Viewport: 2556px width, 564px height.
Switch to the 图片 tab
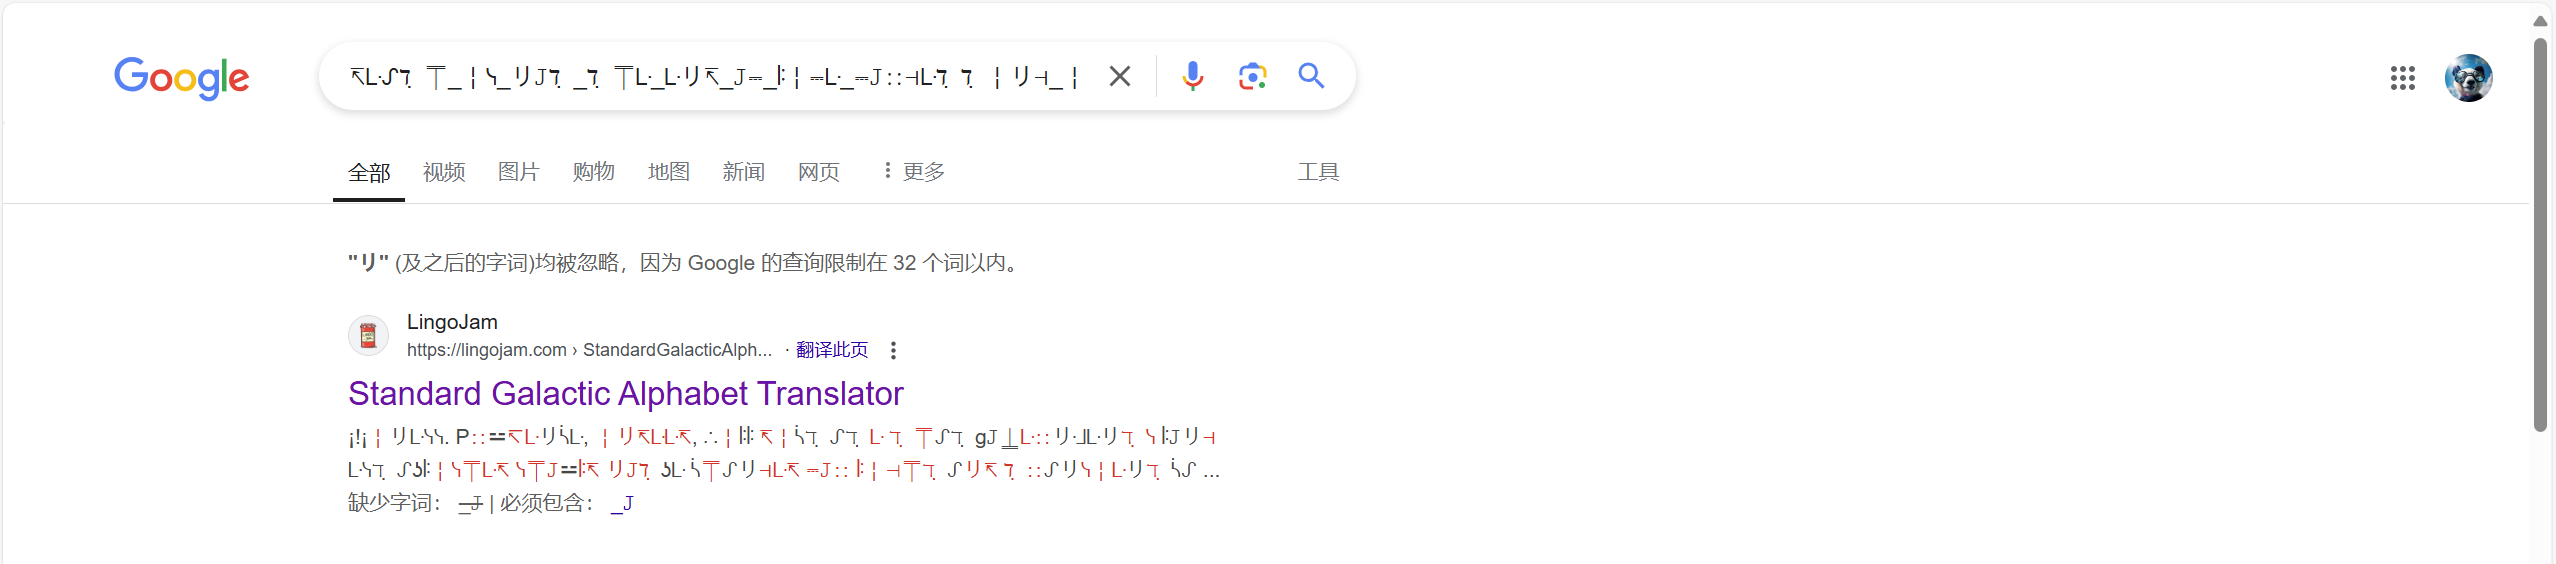518,172
